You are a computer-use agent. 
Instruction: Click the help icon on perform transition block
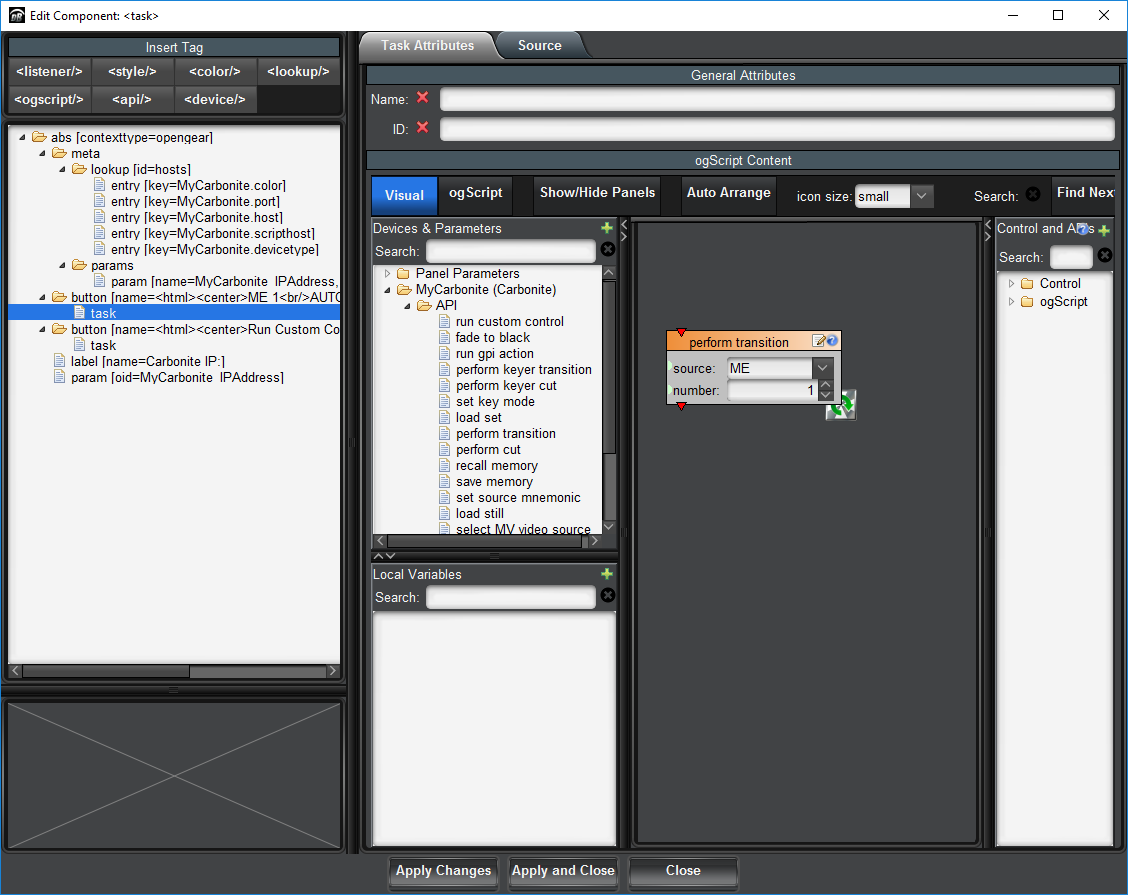[x=832, y=341]
